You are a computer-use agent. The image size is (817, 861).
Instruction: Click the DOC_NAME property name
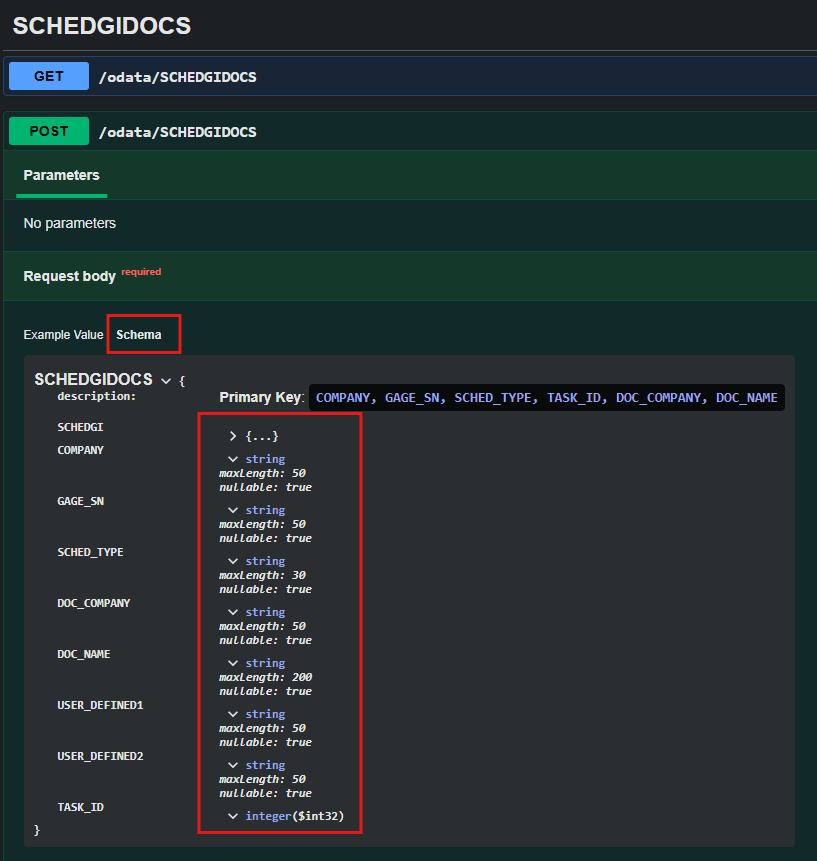tap(83, 655)
